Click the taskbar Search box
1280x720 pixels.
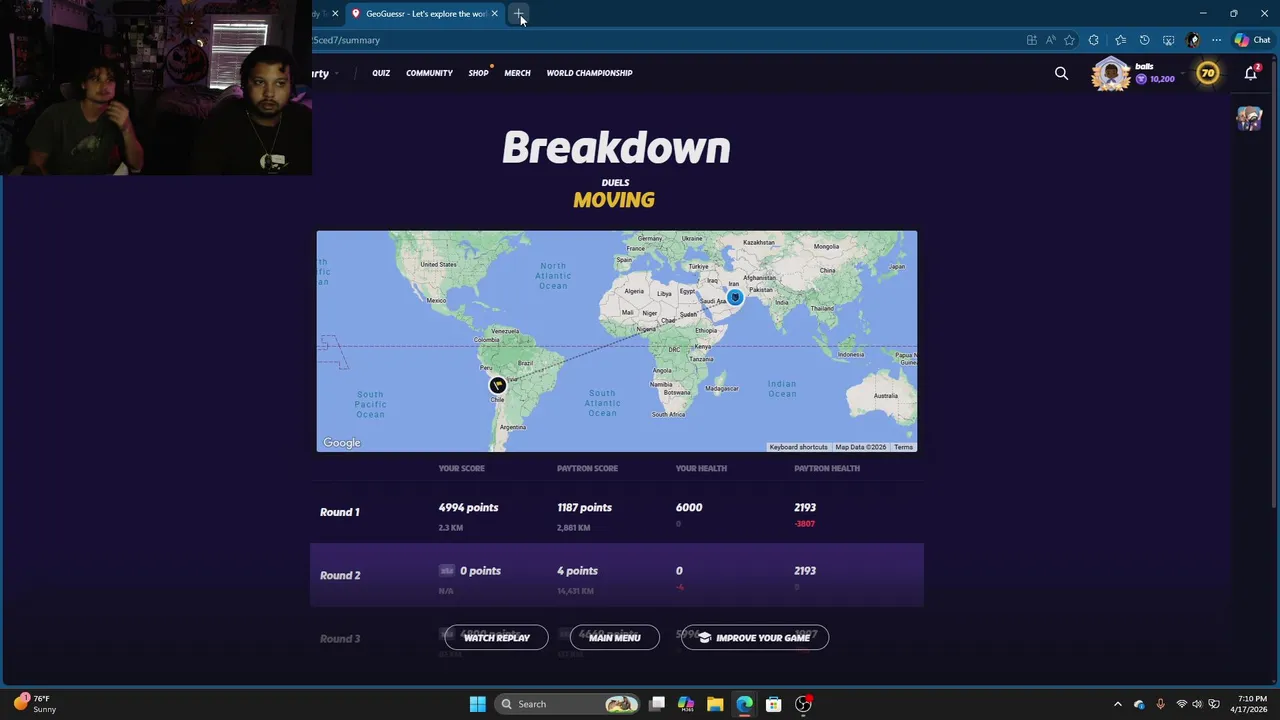click(x=567, y=704)
